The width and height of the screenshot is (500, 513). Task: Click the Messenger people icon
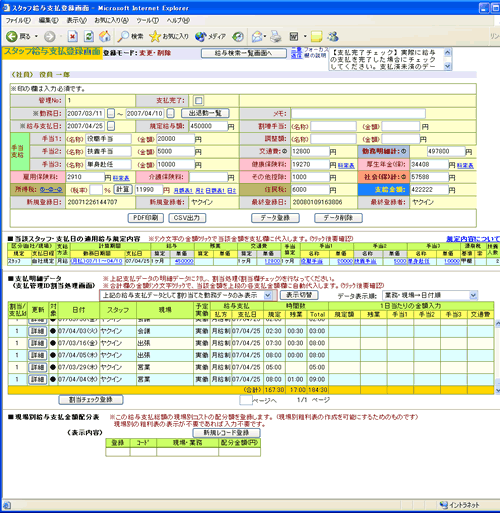(333, 36)
